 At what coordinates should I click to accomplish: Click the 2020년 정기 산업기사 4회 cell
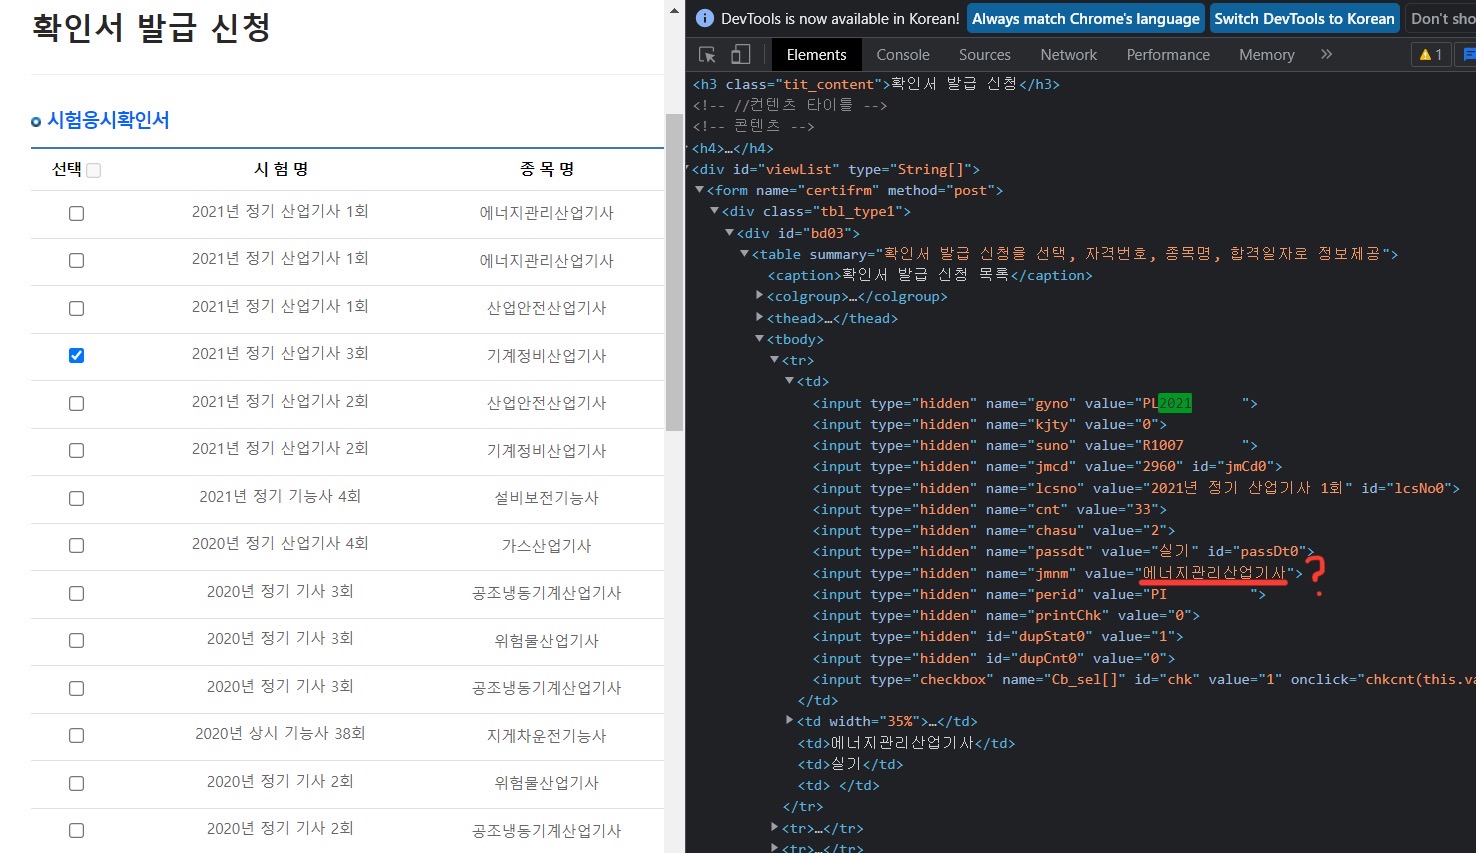click(280, 543)
